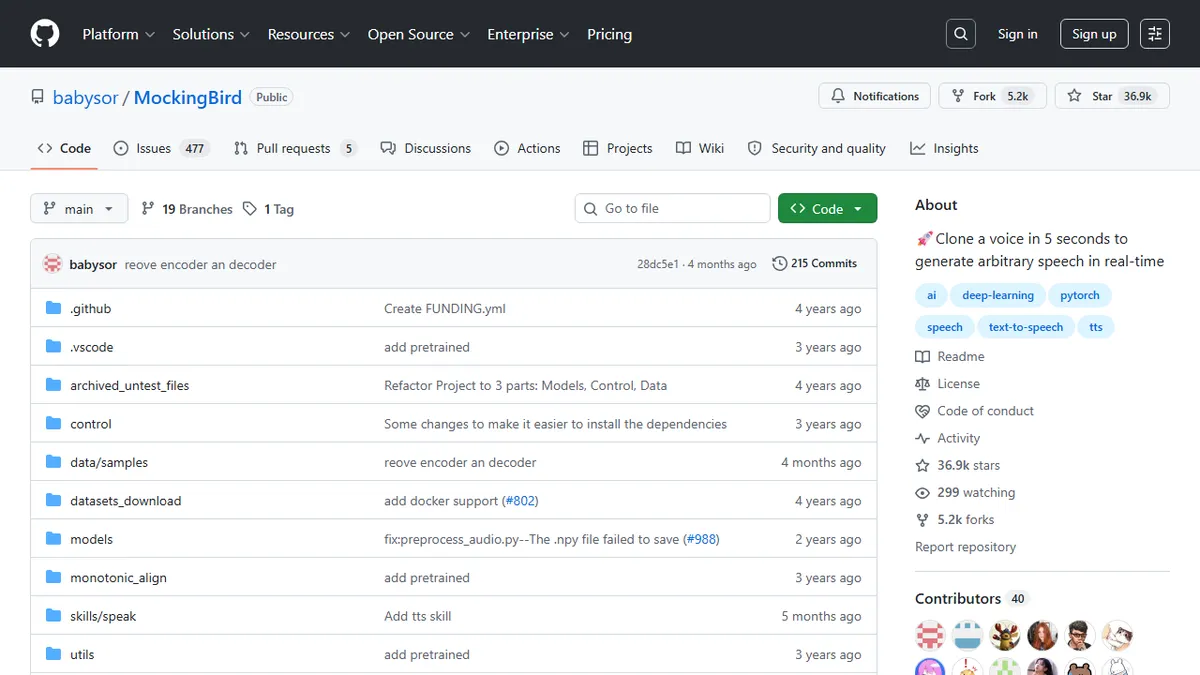Image resolution: width=1200 pixels, height=675 pixels.
Task: Open the Insights tab
Action: tap(944, 148)
